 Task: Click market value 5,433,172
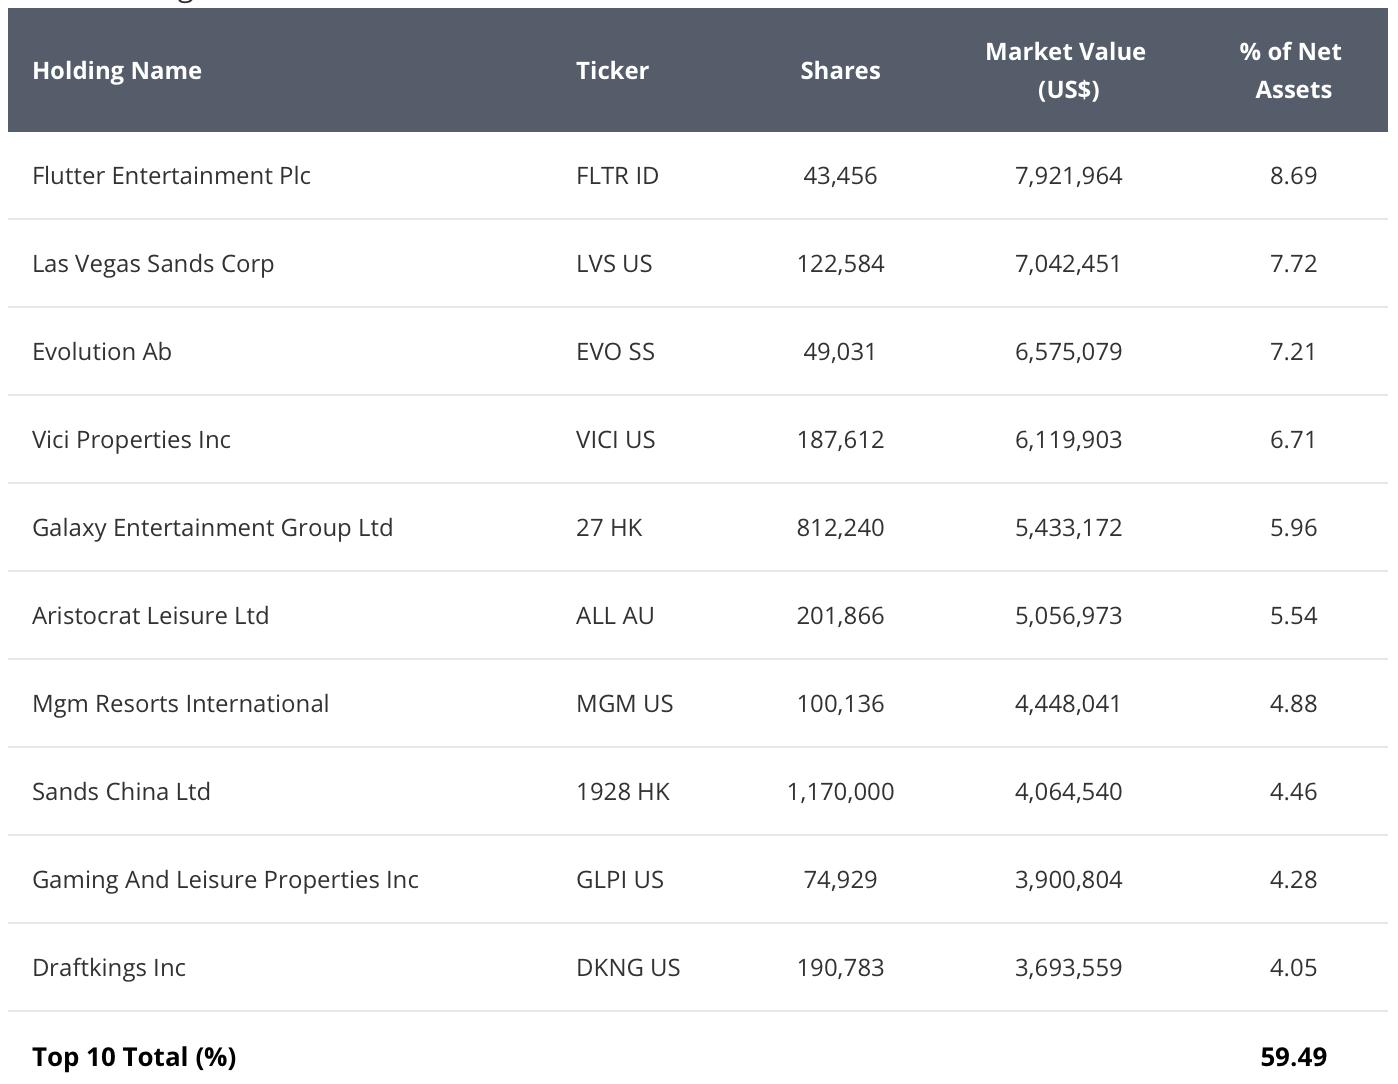coord(1068,527)
